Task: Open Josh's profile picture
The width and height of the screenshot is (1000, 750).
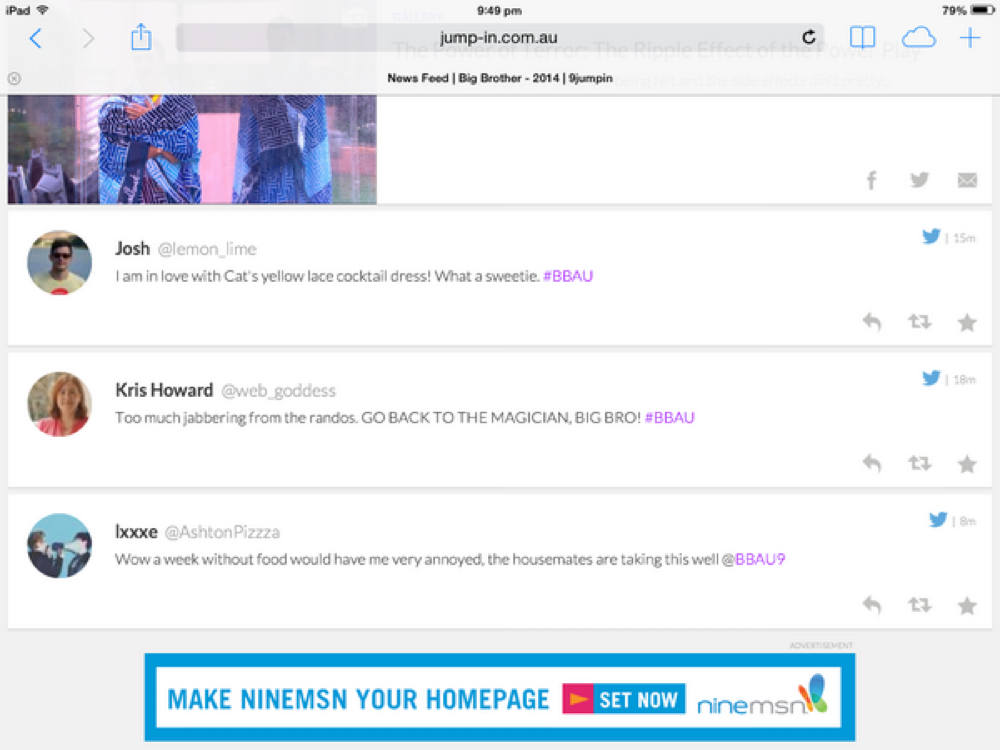Action: coord(59,263)
